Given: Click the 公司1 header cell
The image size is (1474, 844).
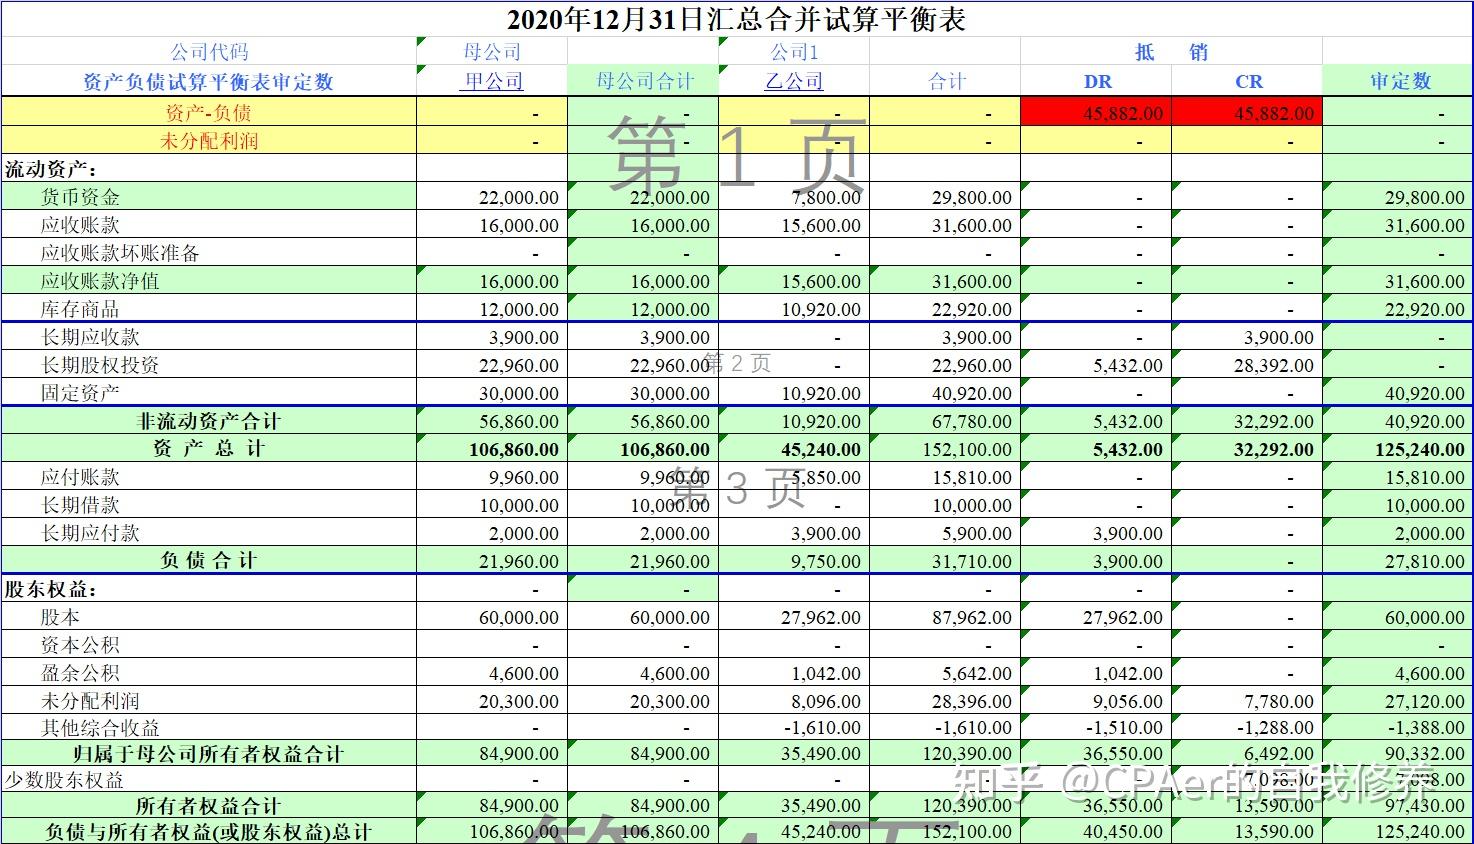Looking at the screenshot, I should click(x=794, y=52).
